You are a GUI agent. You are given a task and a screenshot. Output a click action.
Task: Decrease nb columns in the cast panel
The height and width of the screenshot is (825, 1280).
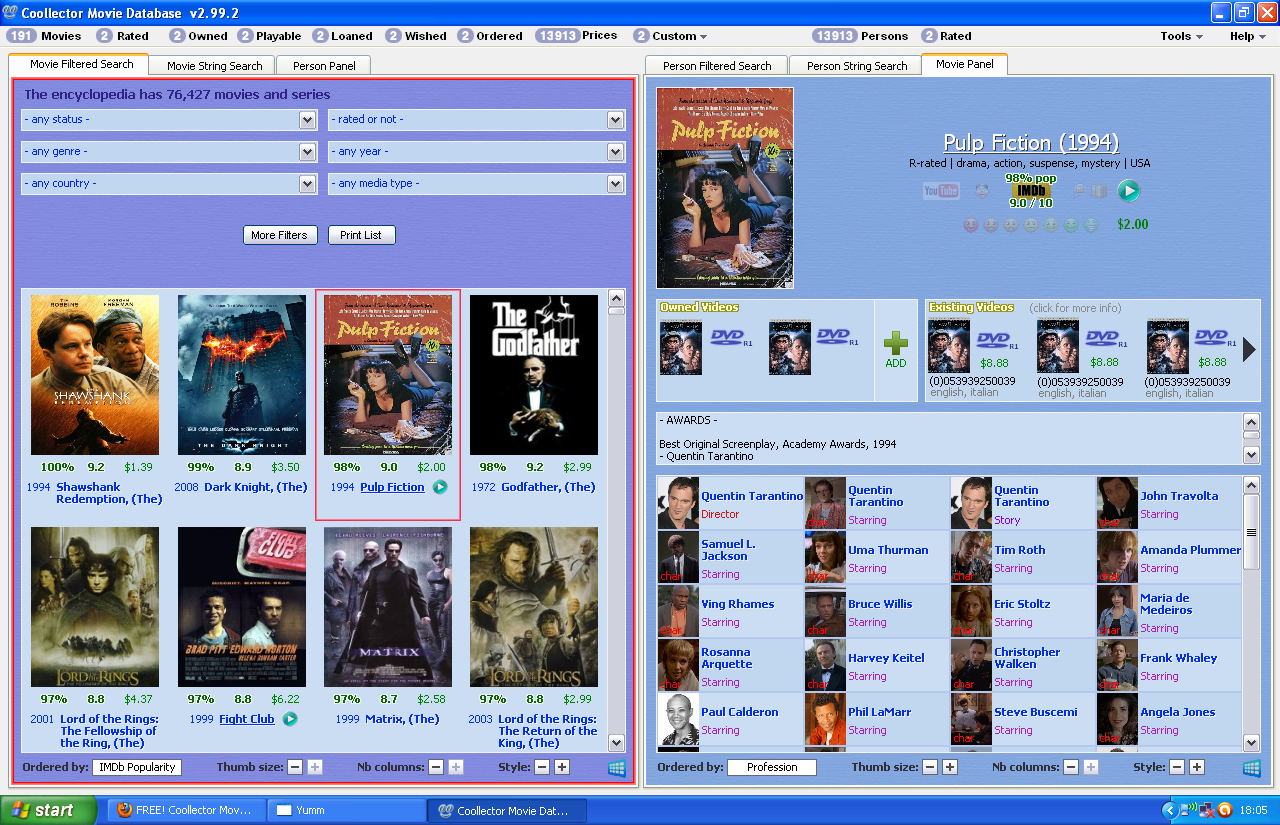[x=1071, y=767]
